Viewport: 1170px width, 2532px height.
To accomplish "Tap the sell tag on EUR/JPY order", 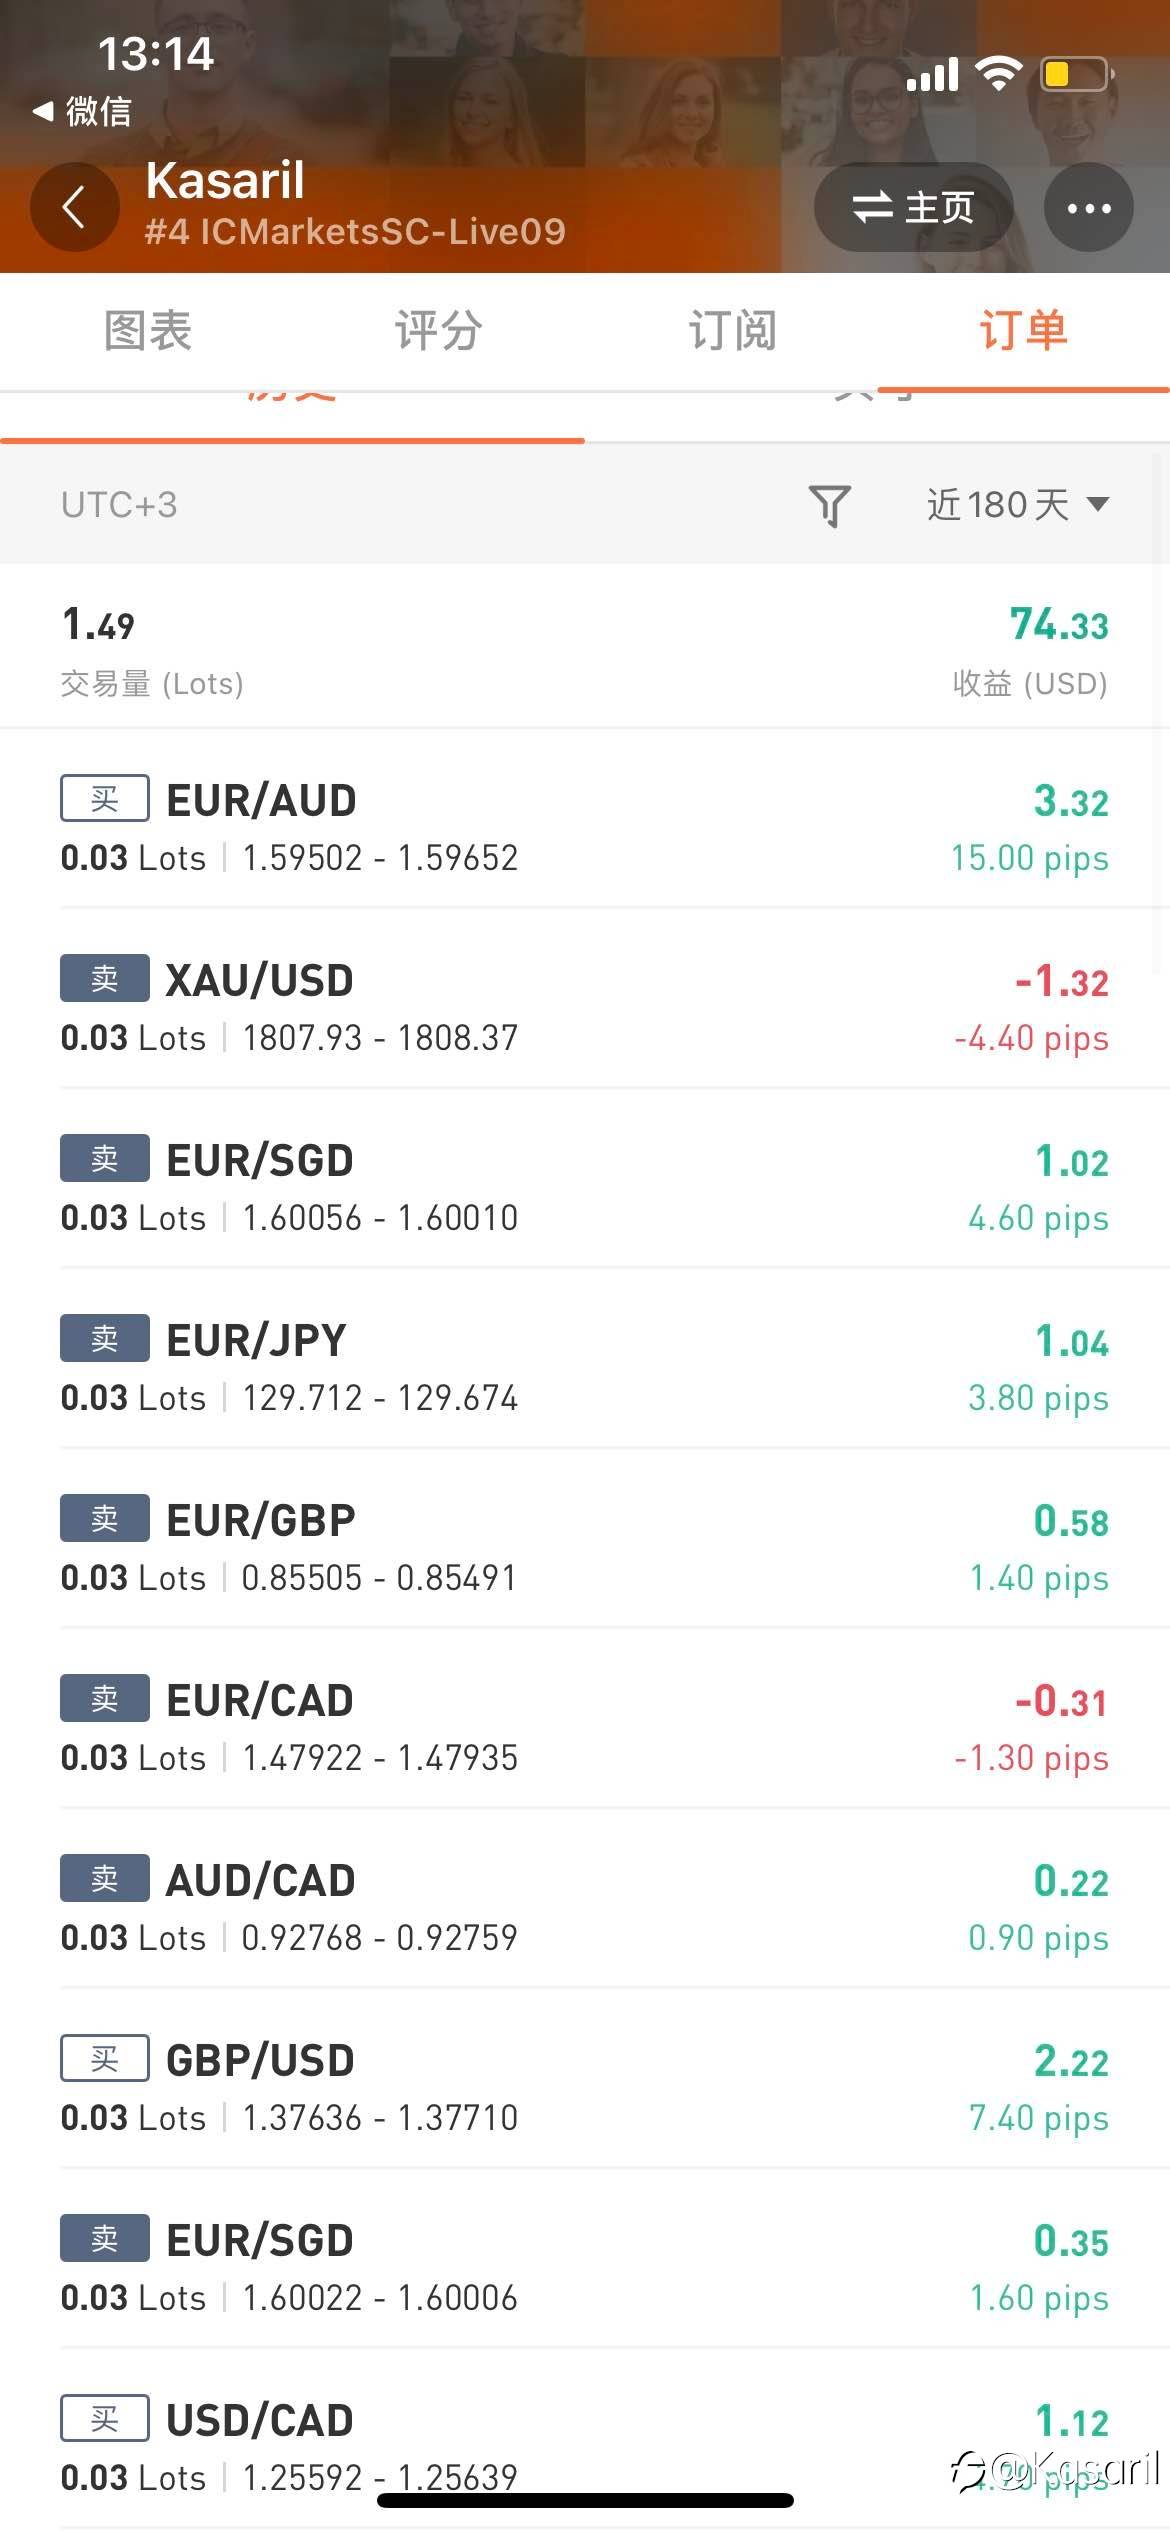I will (104, 1338).
